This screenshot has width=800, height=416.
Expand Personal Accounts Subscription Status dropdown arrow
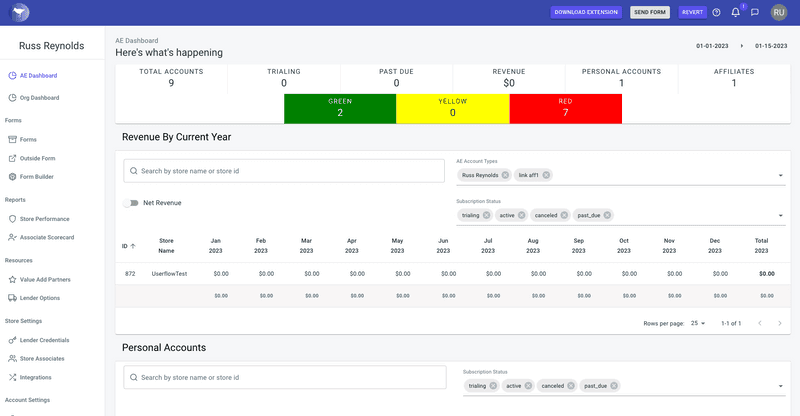pos(780,386)
